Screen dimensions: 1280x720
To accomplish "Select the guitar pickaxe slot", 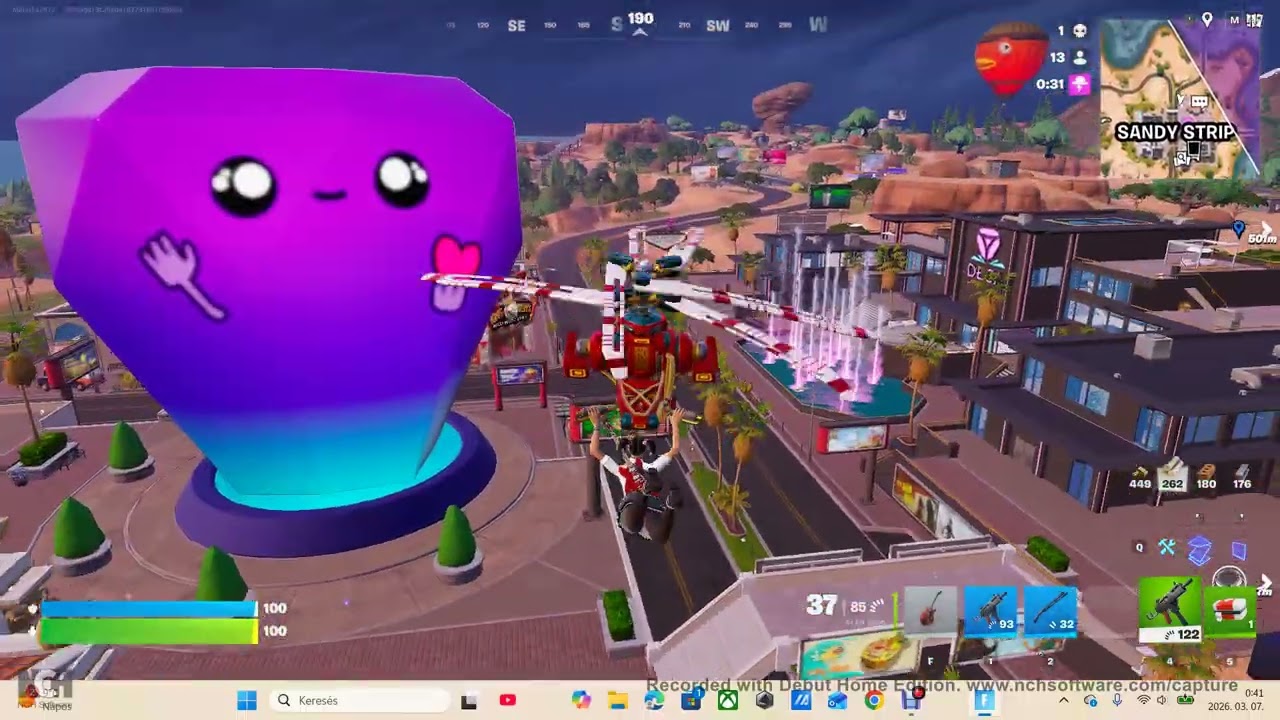I will click(930, 612).
